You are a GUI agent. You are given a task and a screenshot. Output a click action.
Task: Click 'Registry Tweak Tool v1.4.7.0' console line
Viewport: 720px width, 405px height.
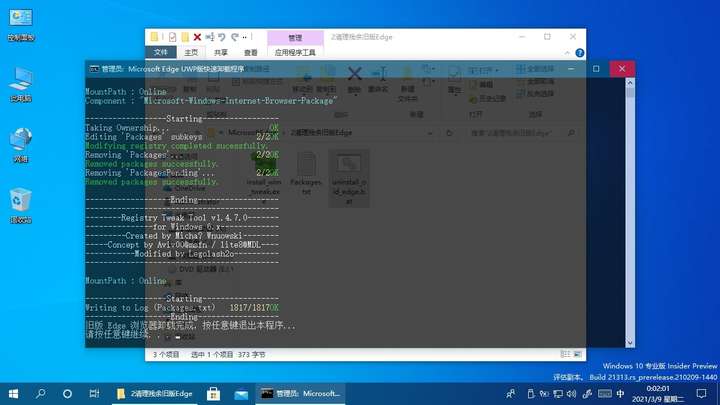[x=184, y=218]
